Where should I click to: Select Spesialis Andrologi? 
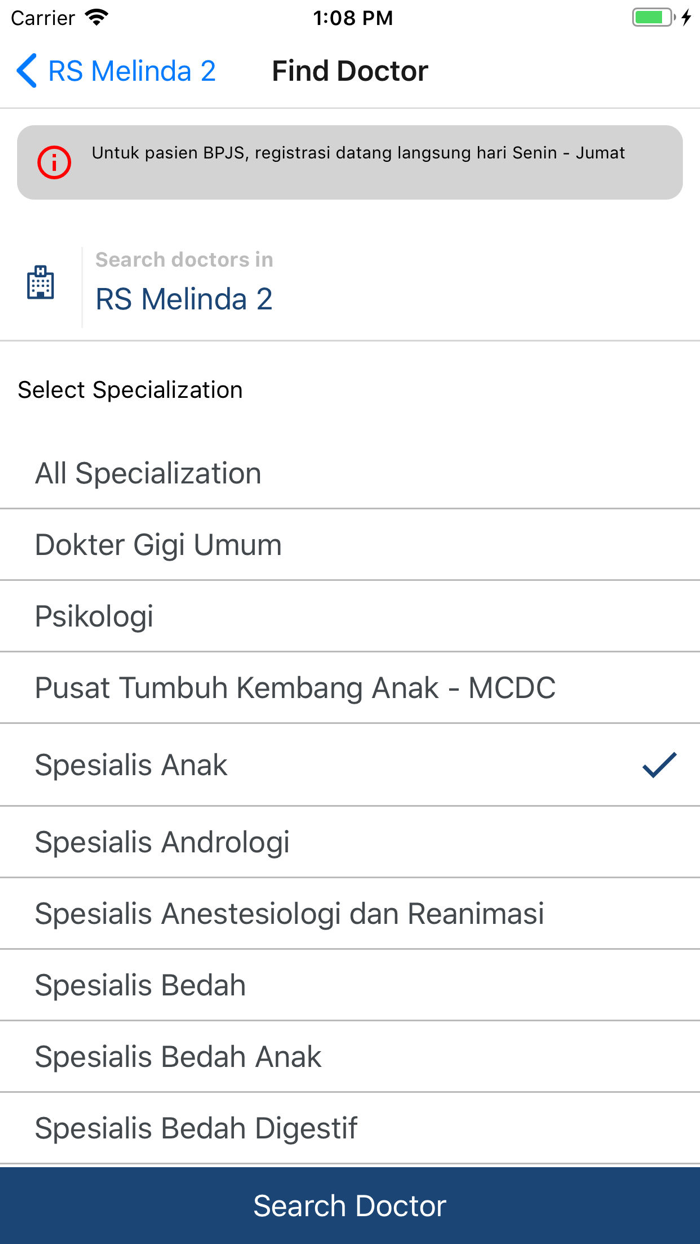tap(164, 841)
